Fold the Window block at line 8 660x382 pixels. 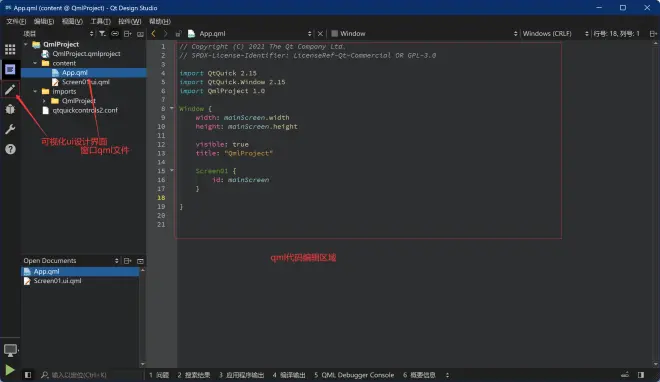point(172,108)
